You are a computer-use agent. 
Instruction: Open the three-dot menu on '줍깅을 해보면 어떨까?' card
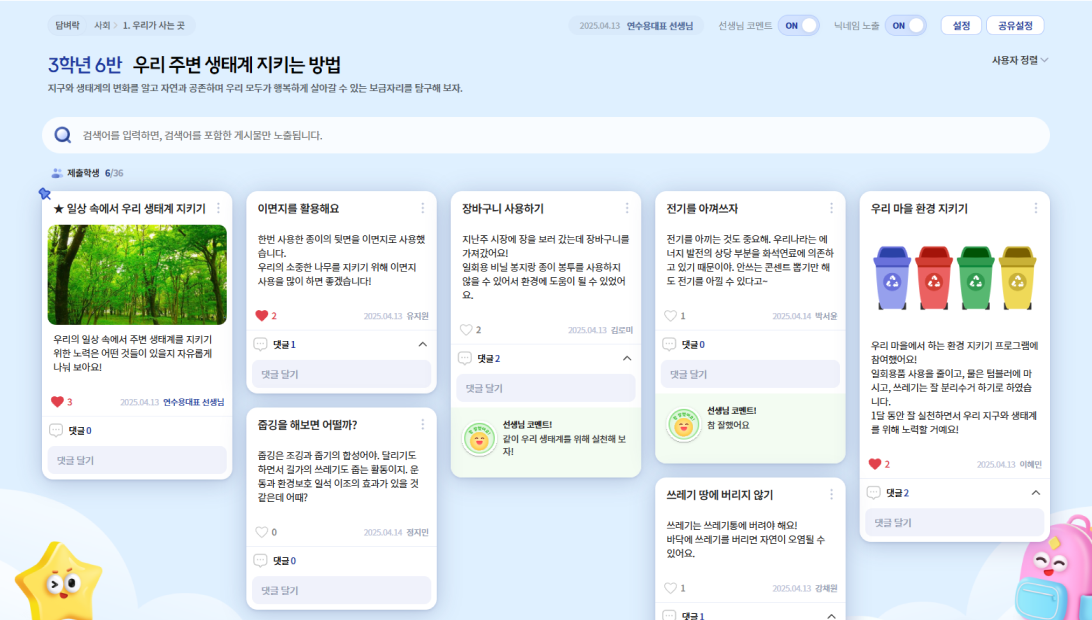[422, 424]
